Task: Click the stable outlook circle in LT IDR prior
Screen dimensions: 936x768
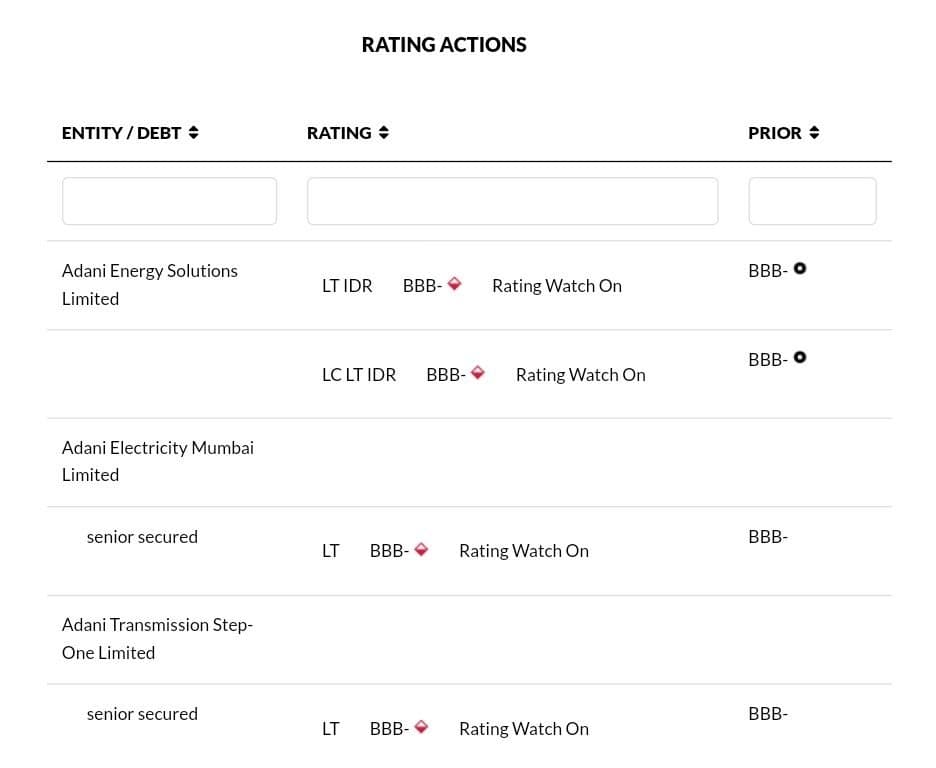Action: click(x=800, y=269)
